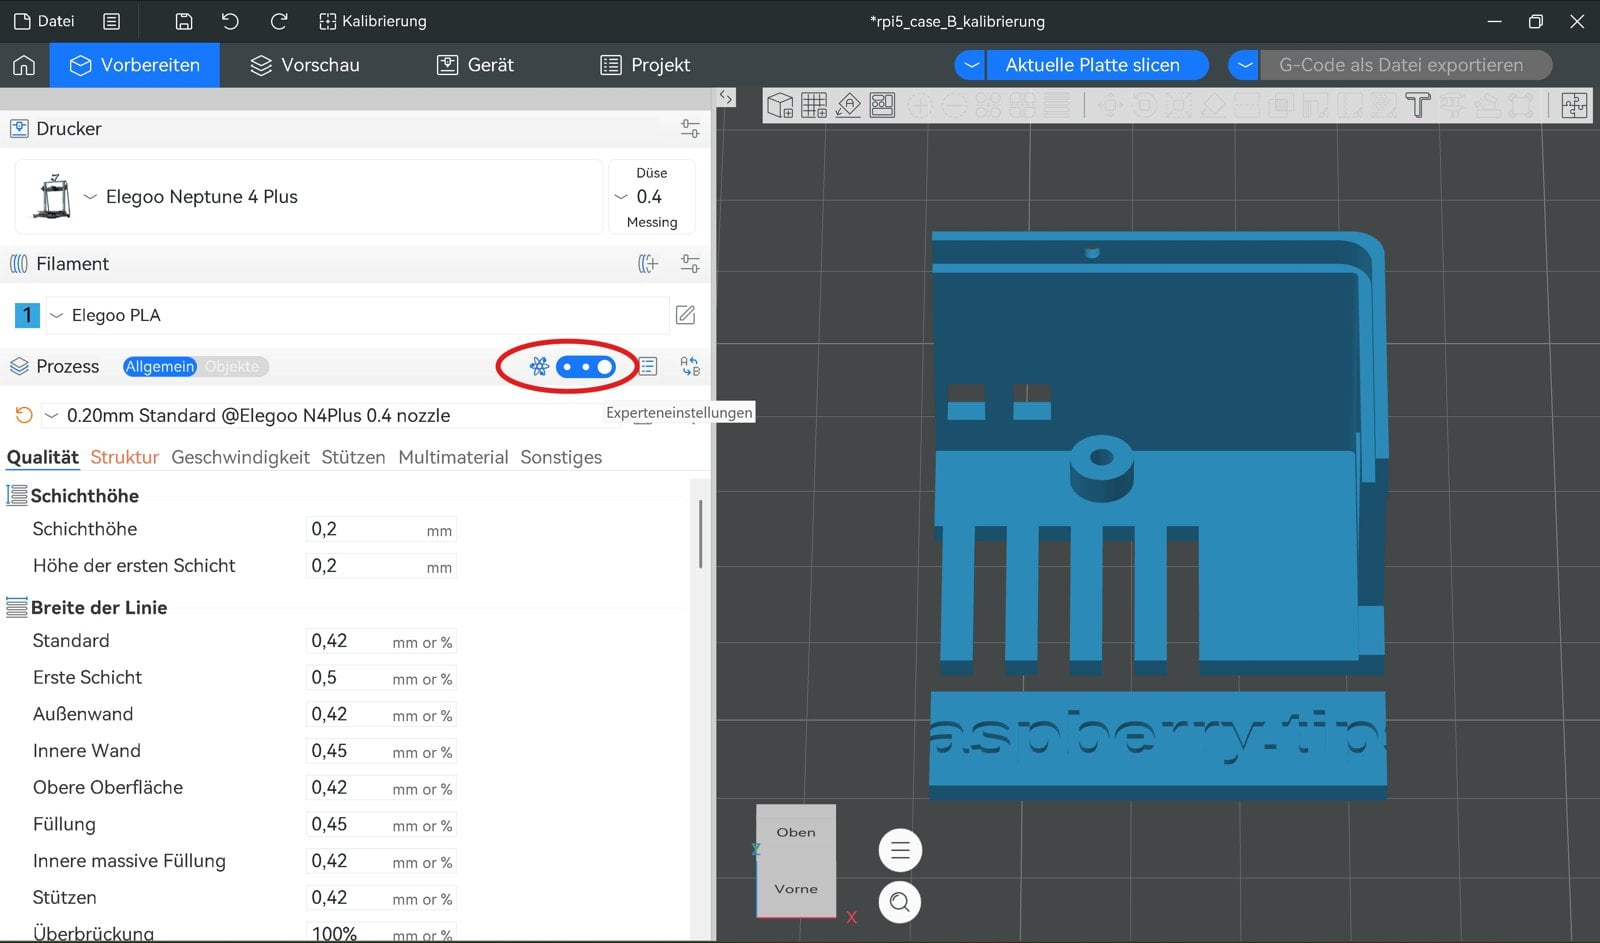
Task: Switch to the Vorschau tab
Action: [305, 65]
